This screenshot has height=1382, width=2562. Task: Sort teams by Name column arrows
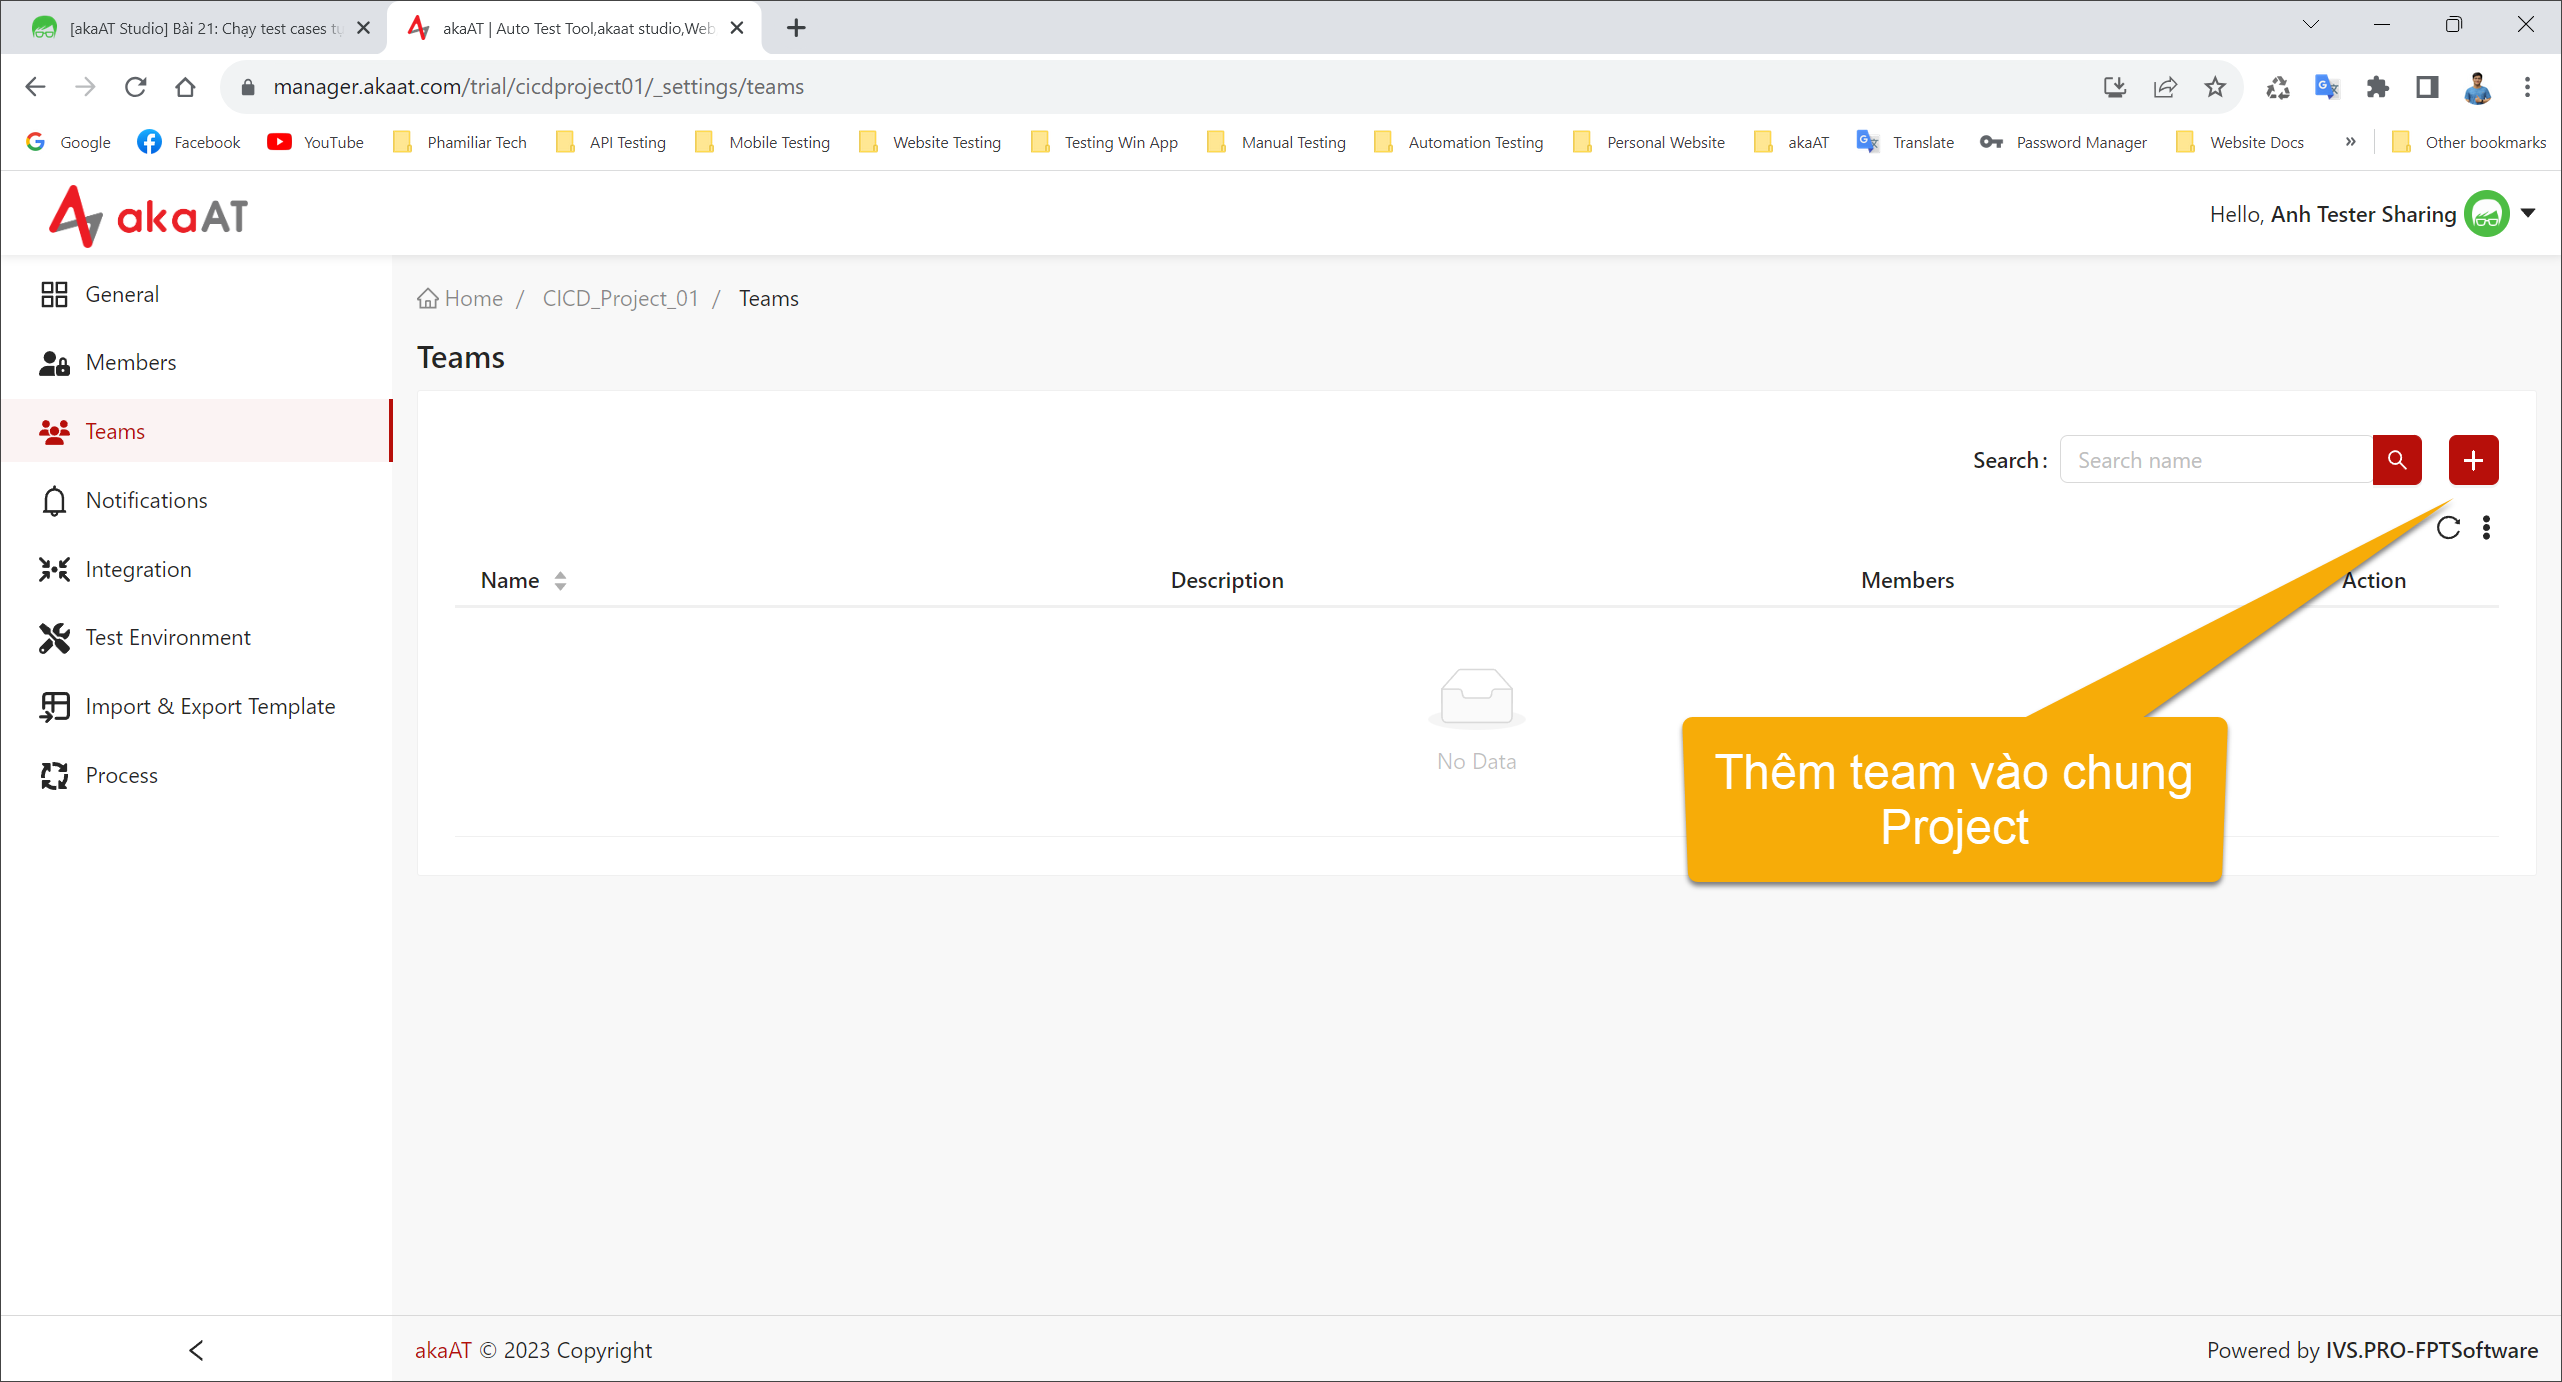coord(560,581)
